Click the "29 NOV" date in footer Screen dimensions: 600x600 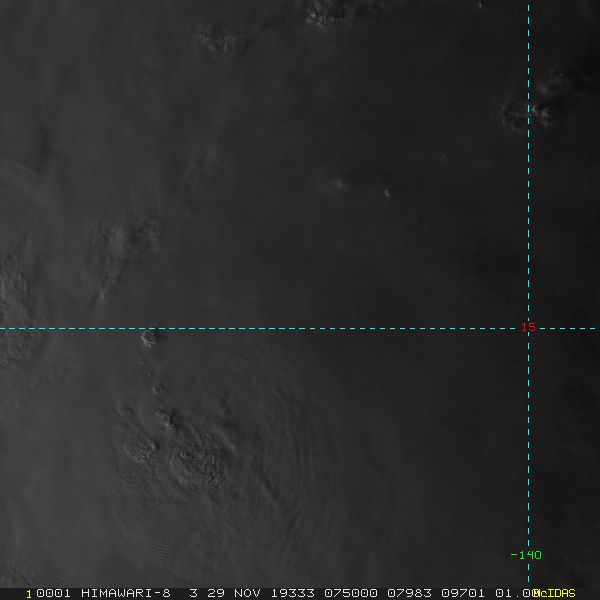pos(234,593)
